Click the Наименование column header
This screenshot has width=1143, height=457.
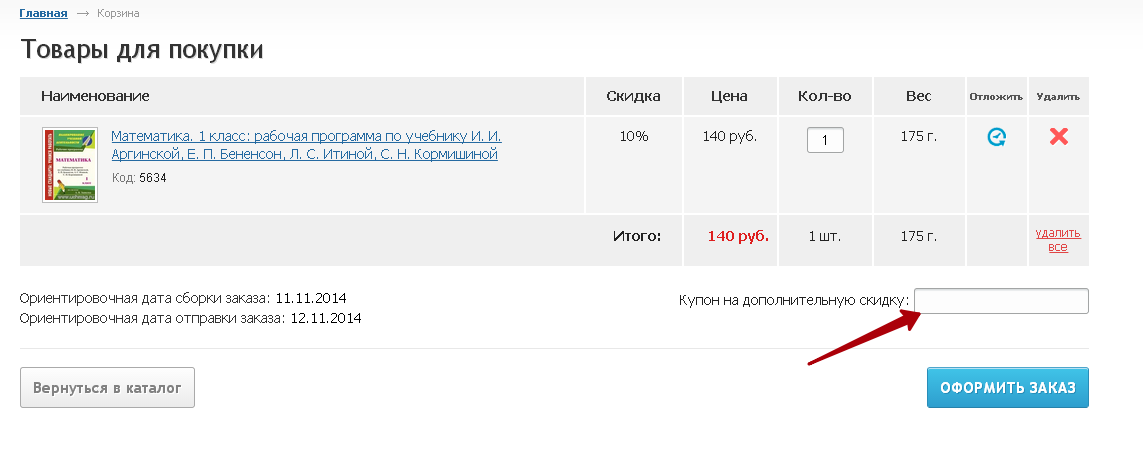(x=95, y=96)
